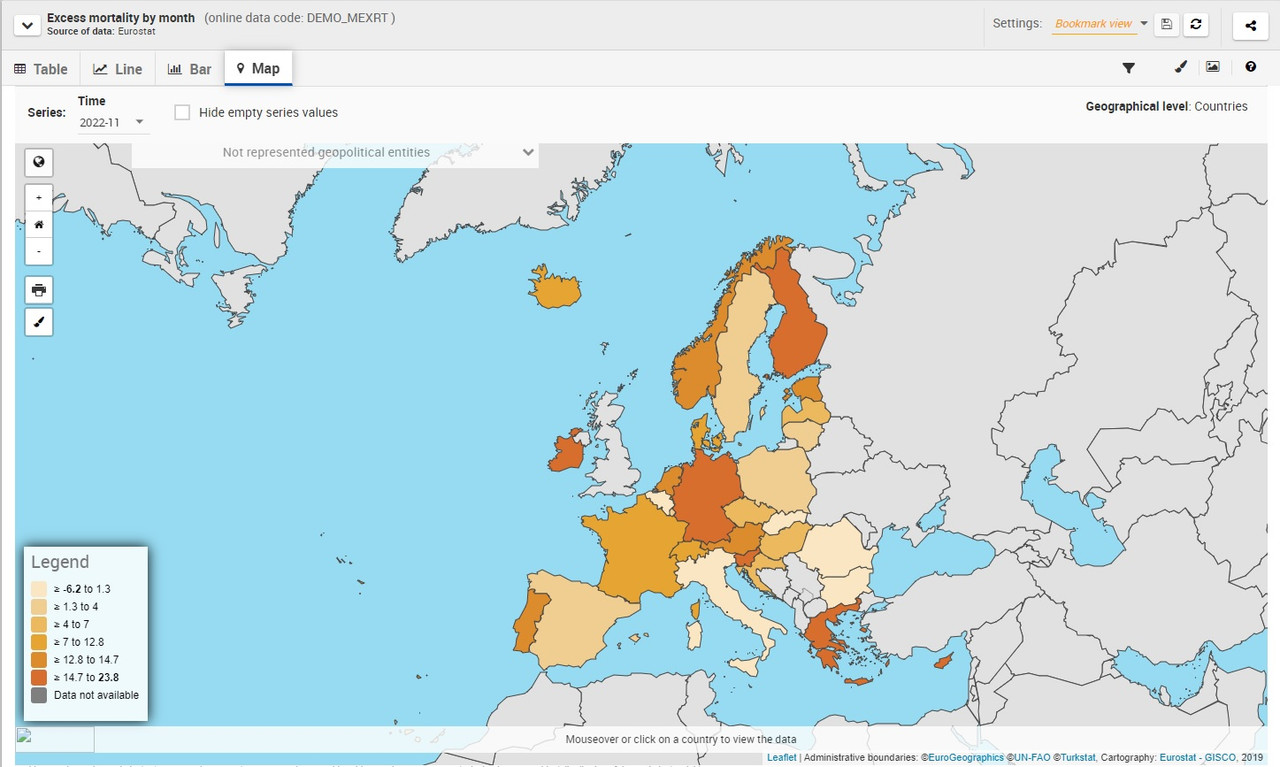The width and height of the screenshot is (1280, 767).
Task: Open the Bookmark view settings dropdown
Action: [x=1101, y=24]
